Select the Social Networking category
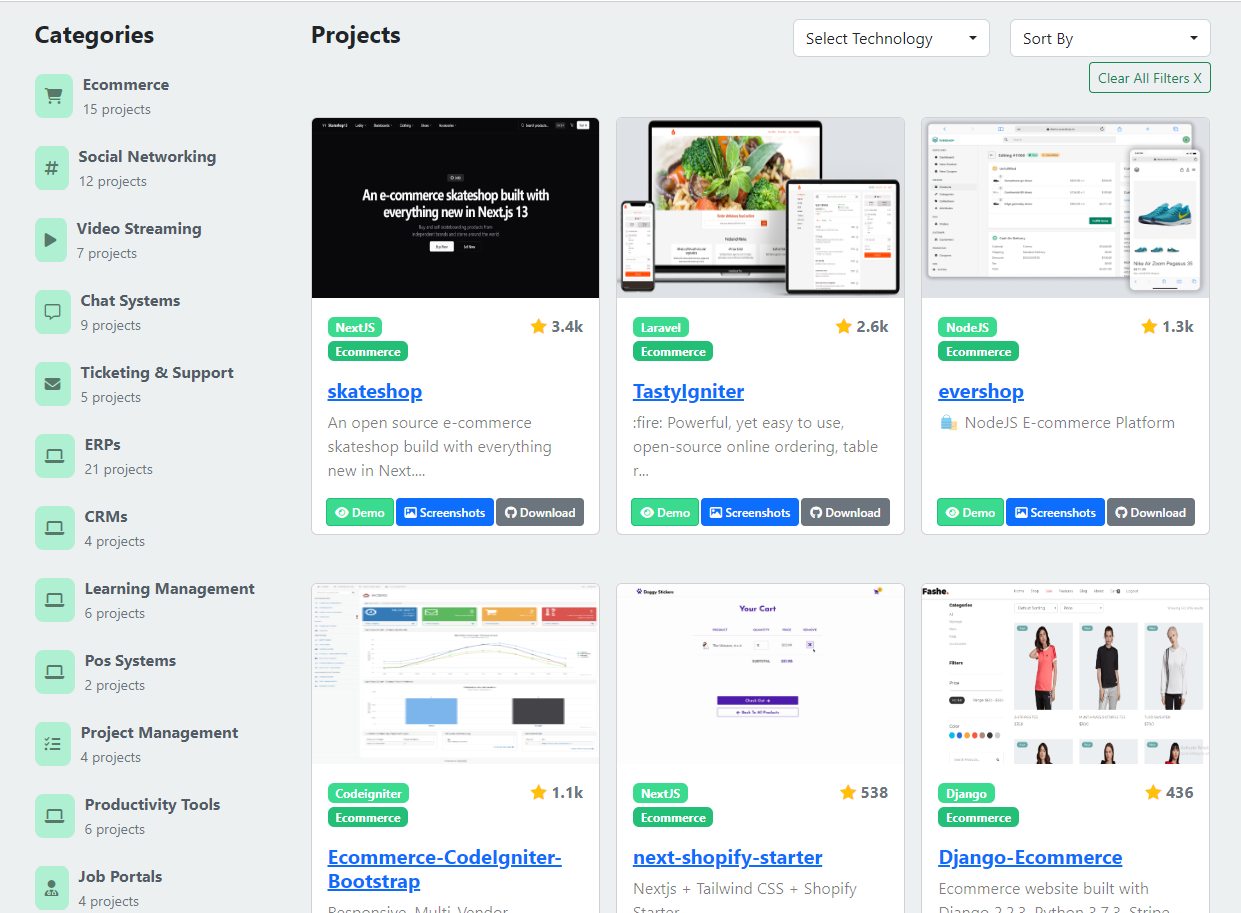This screenshot has width=1241, height=913. [x=147, y=157]
